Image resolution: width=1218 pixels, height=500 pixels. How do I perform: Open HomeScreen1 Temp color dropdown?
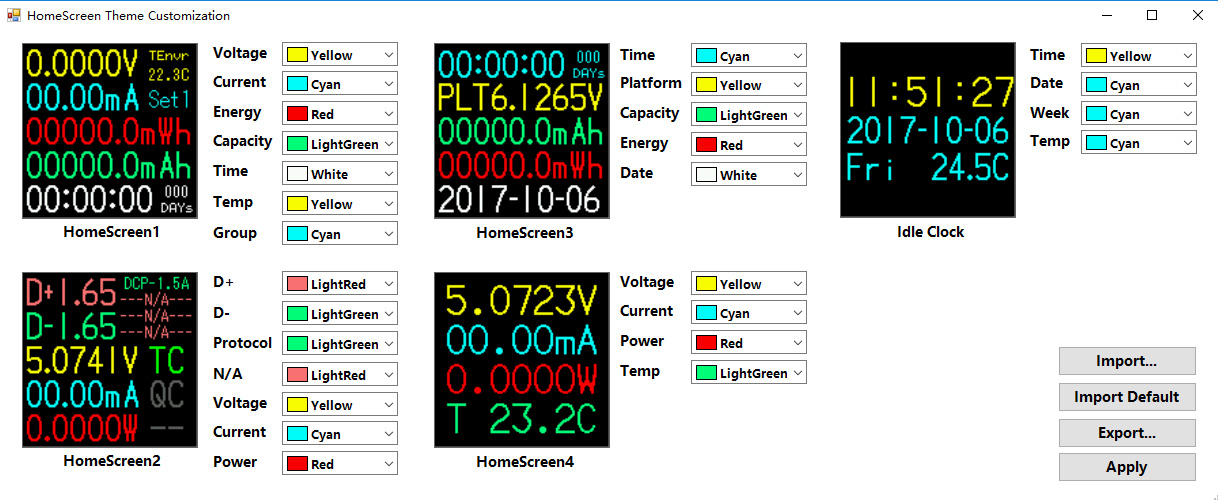coord(340,204)
